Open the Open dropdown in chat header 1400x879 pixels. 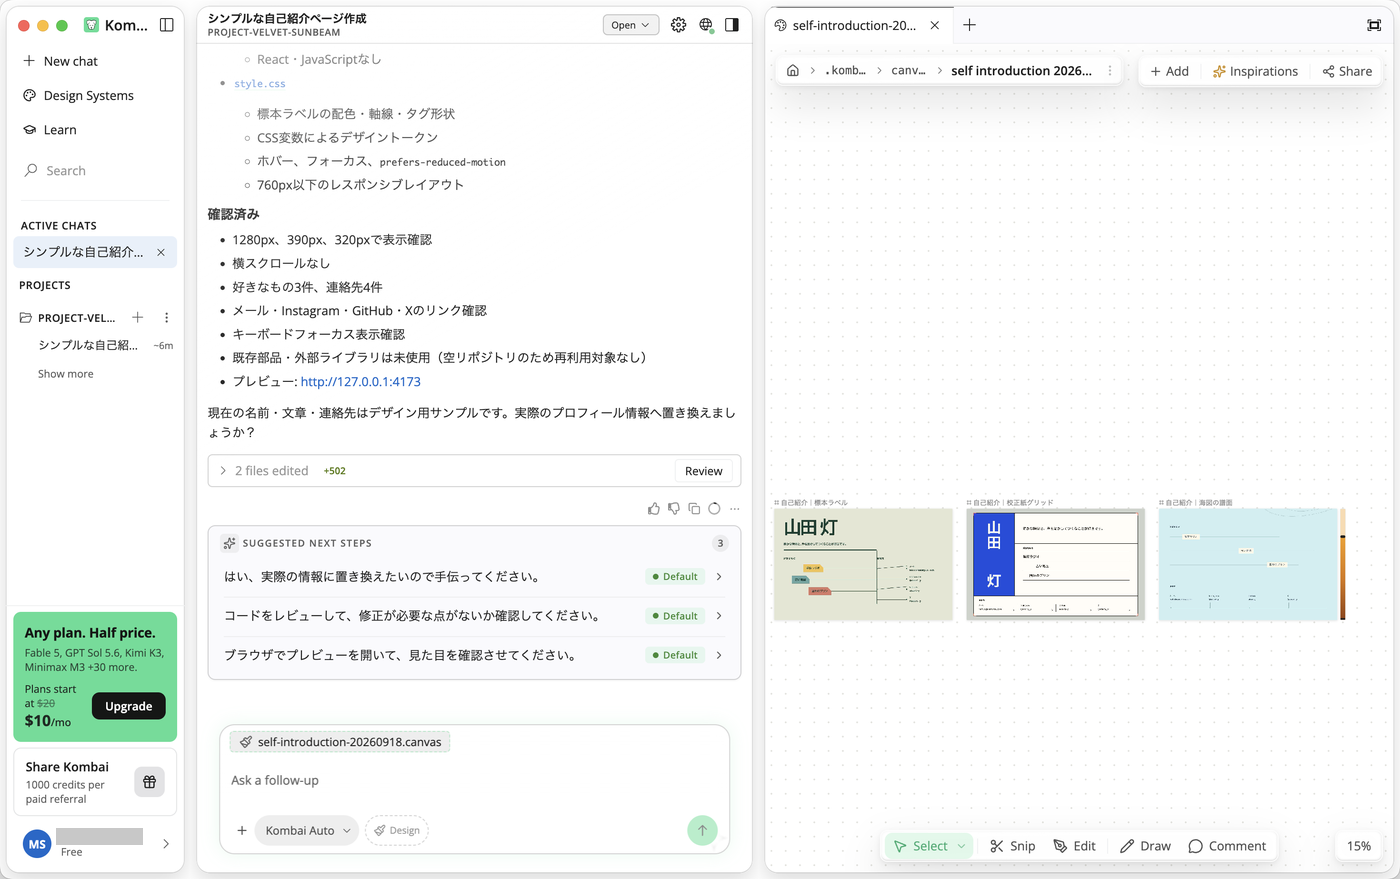coord(631,25)
